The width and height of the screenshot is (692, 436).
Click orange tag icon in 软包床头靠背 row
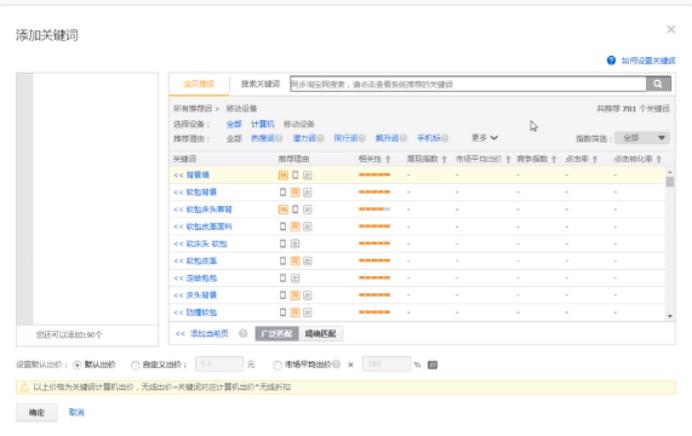coord(283,209)
